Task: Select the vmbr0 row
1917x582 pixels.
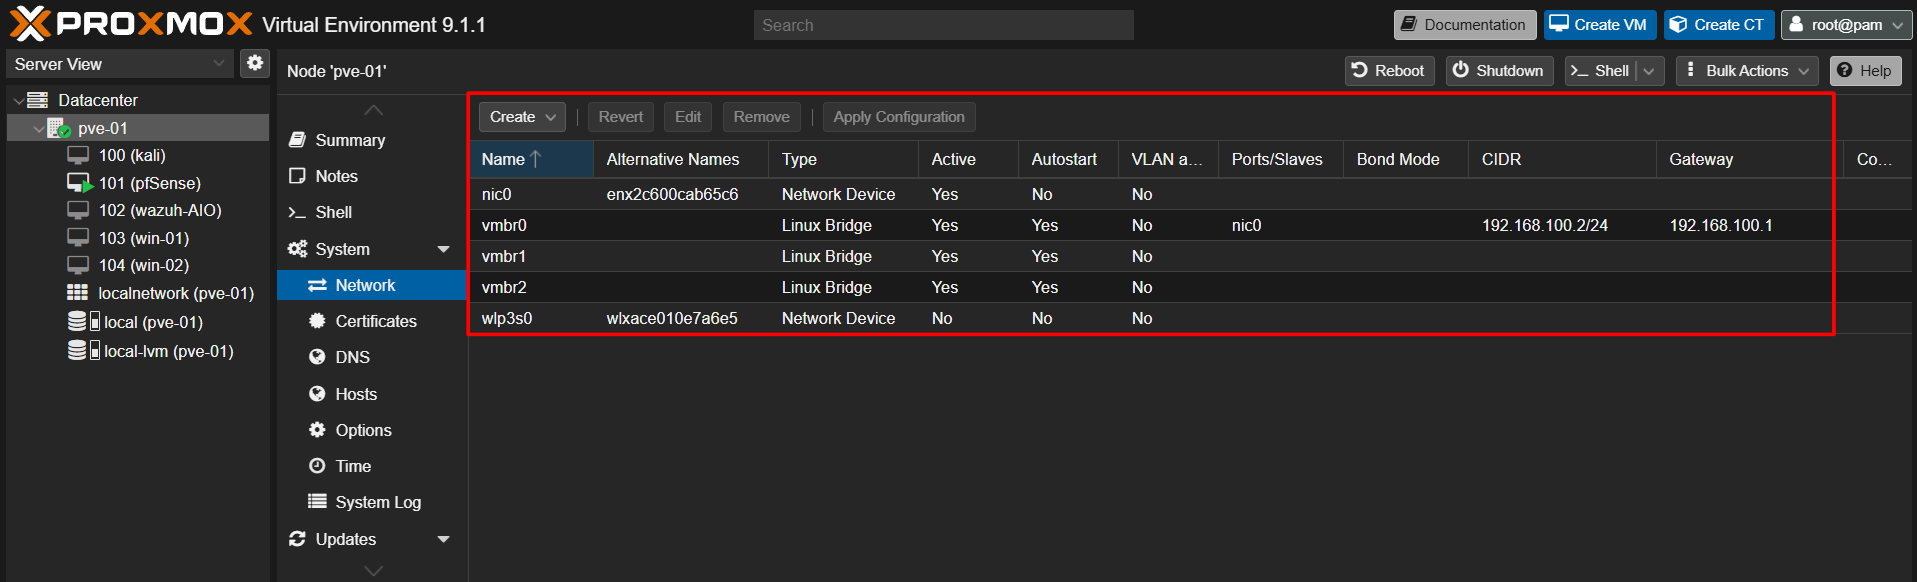Action: tap(1190, 225)
